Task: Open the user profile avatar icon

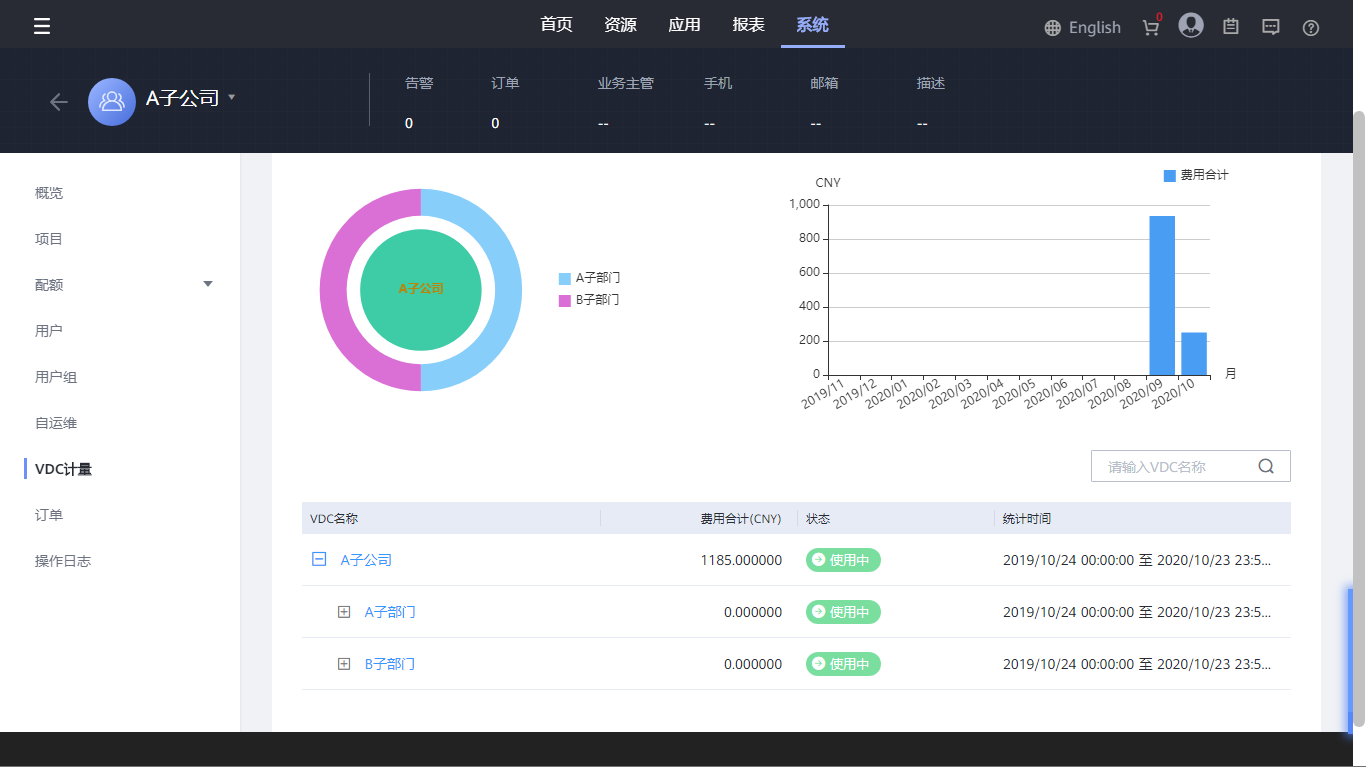Action: (x=1190, y=26)
